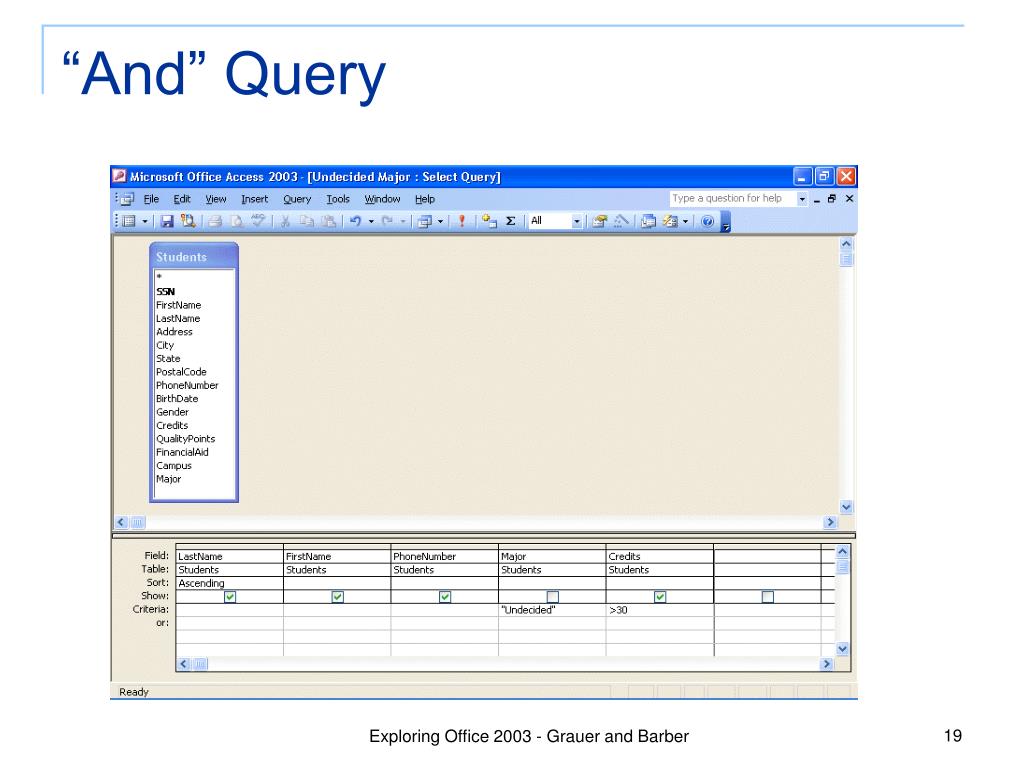
Task: Click the design grid's vertical scrollbar down arrow
Action: coord(842,648)
